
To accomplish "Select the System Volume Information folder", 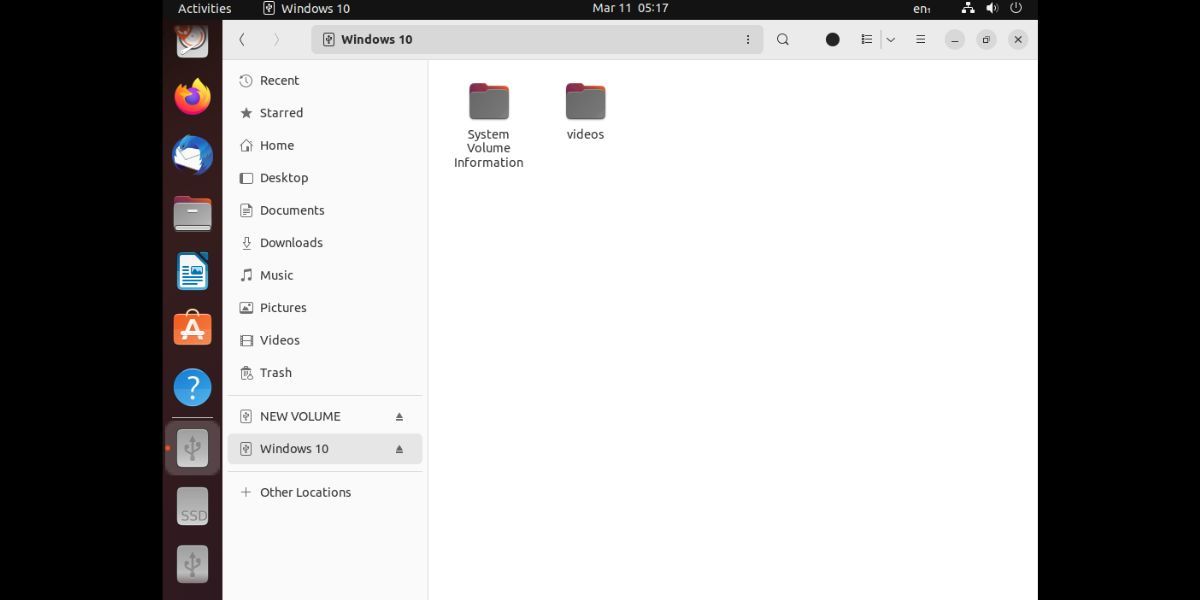I will [x=489, y=126].
